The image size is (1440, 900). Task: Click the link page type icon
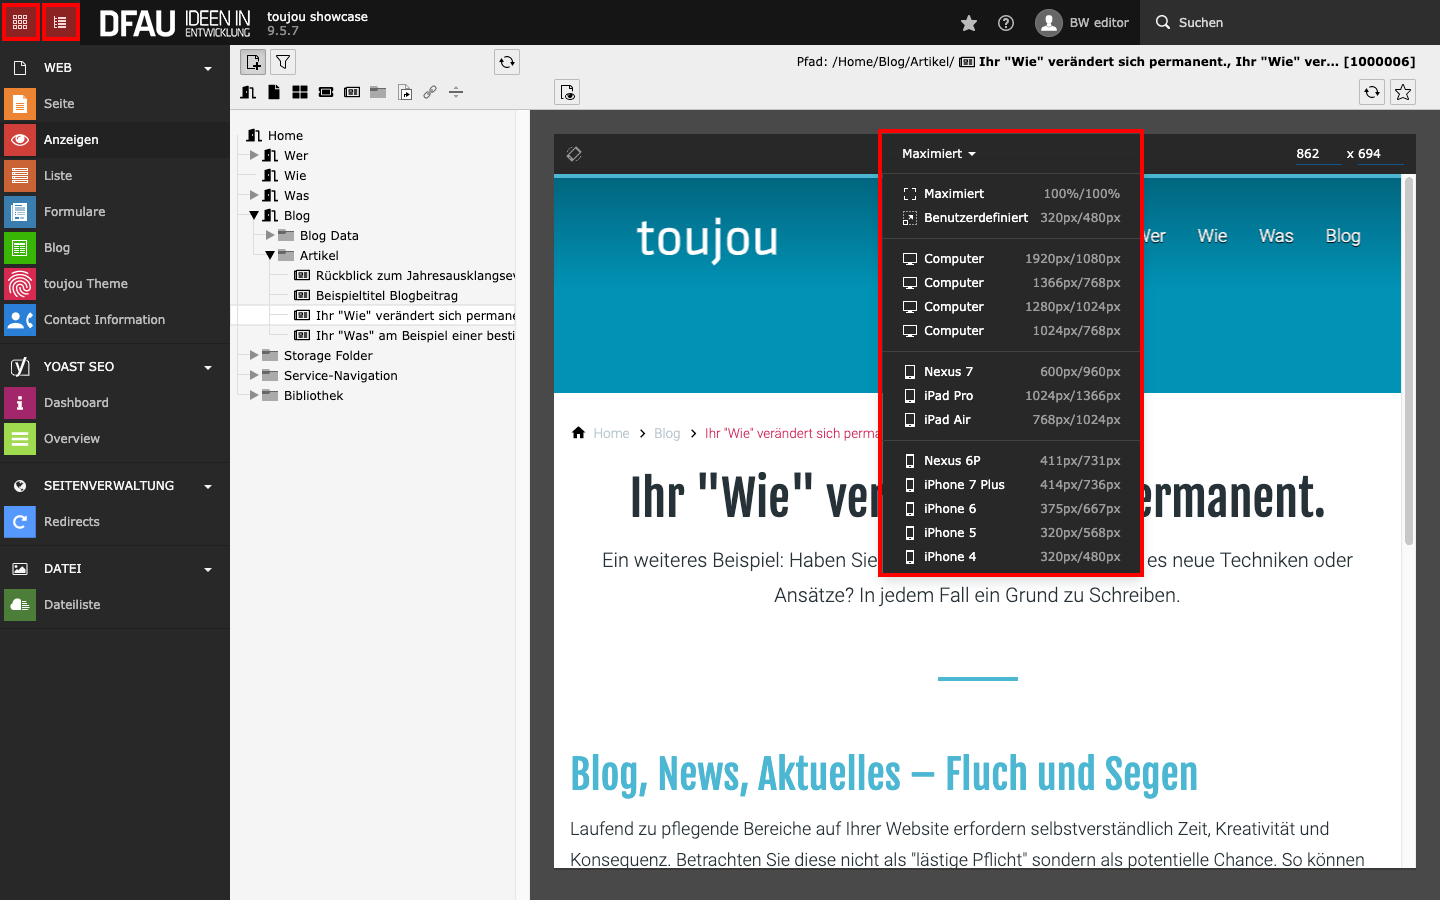click(x=430, y=92)
